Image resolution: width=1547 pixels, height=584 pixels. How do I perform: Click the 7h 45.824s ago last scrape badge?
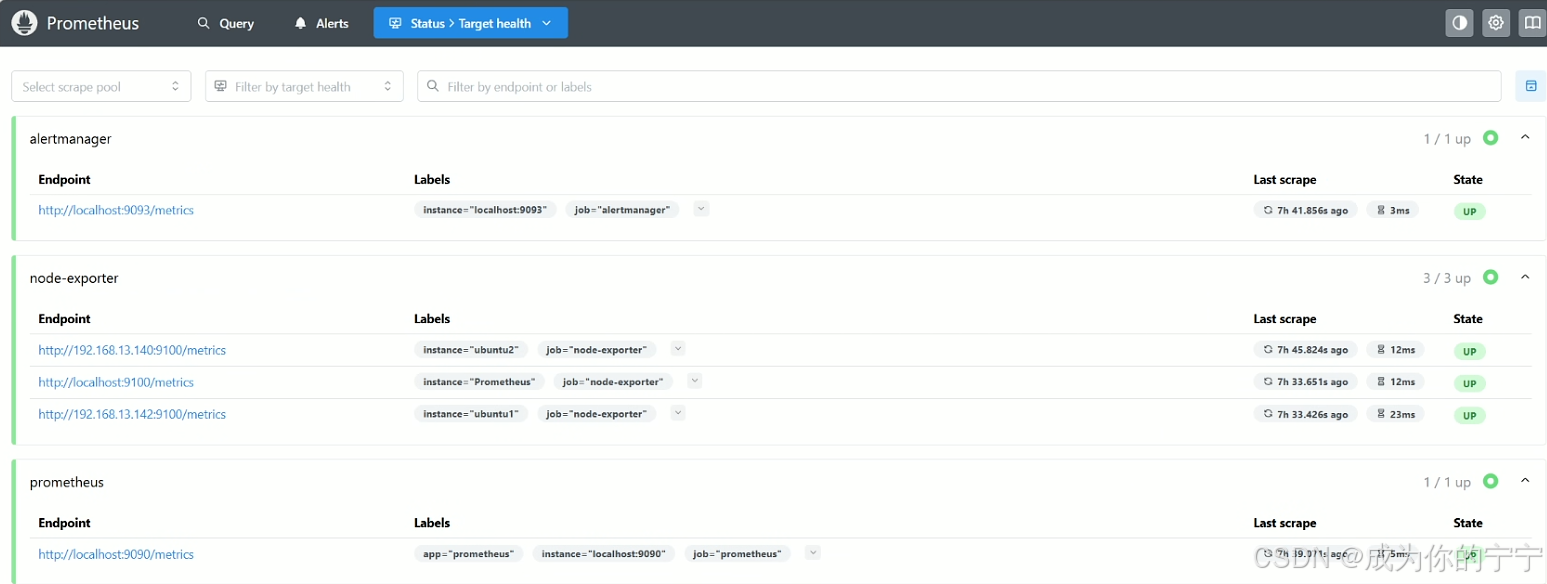point(1305,350)
